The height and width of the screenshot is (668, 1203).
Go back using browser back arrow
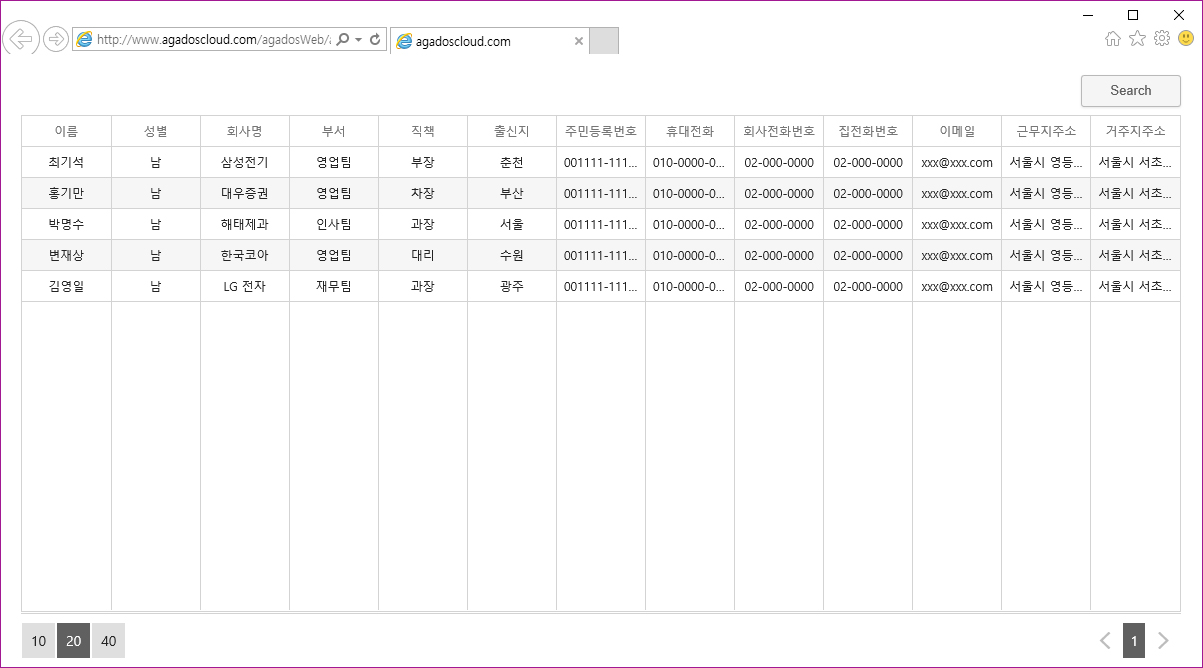[x=20, y=39]
